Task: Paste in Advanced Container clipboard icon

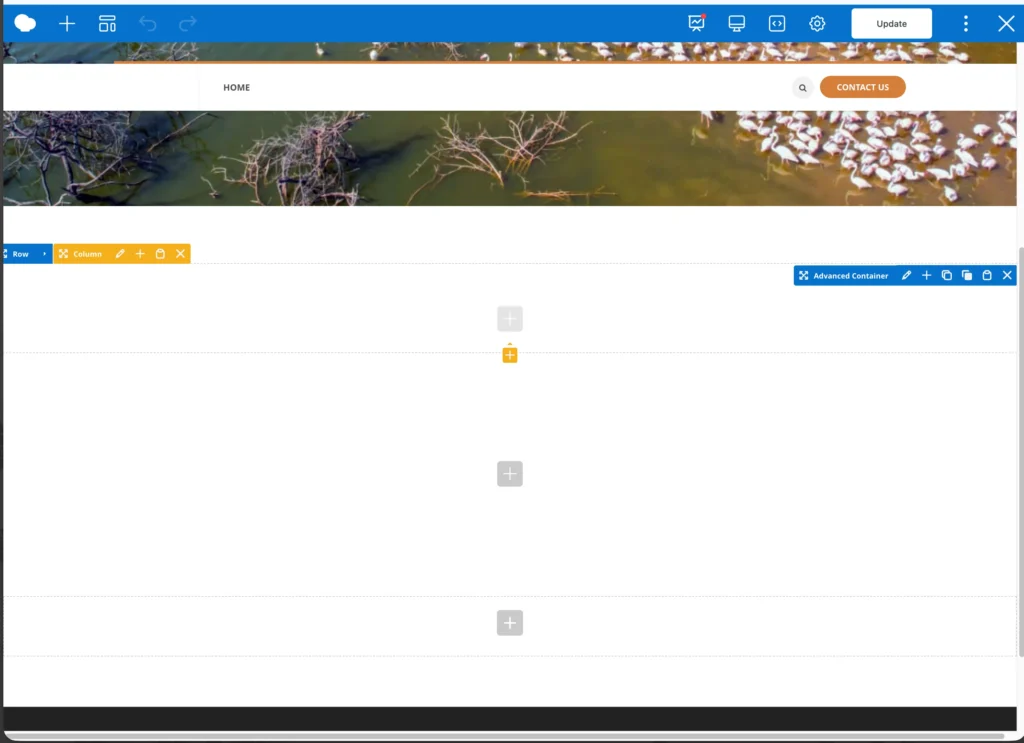Action: (x=987, y=276)
